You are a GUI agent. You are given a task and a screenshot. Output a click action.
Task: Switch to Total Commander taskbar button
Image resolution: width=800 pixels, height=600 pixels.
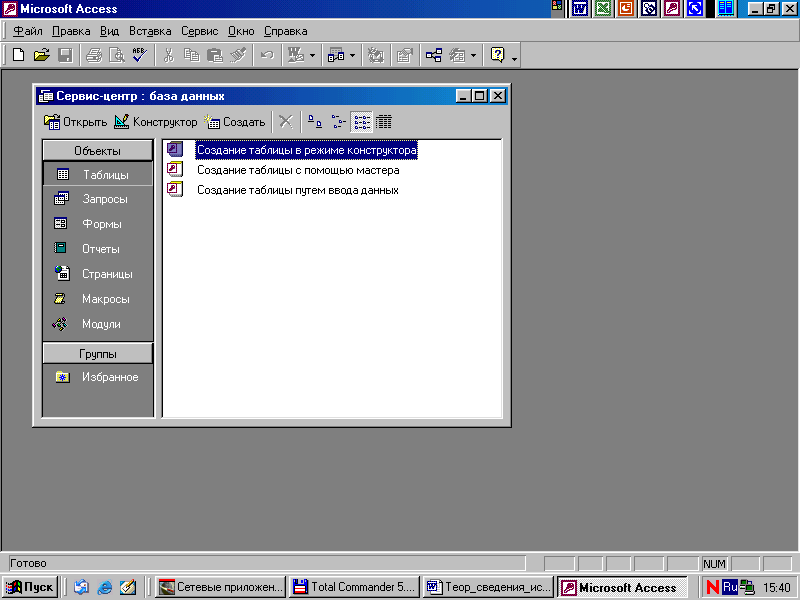(354, 587)
